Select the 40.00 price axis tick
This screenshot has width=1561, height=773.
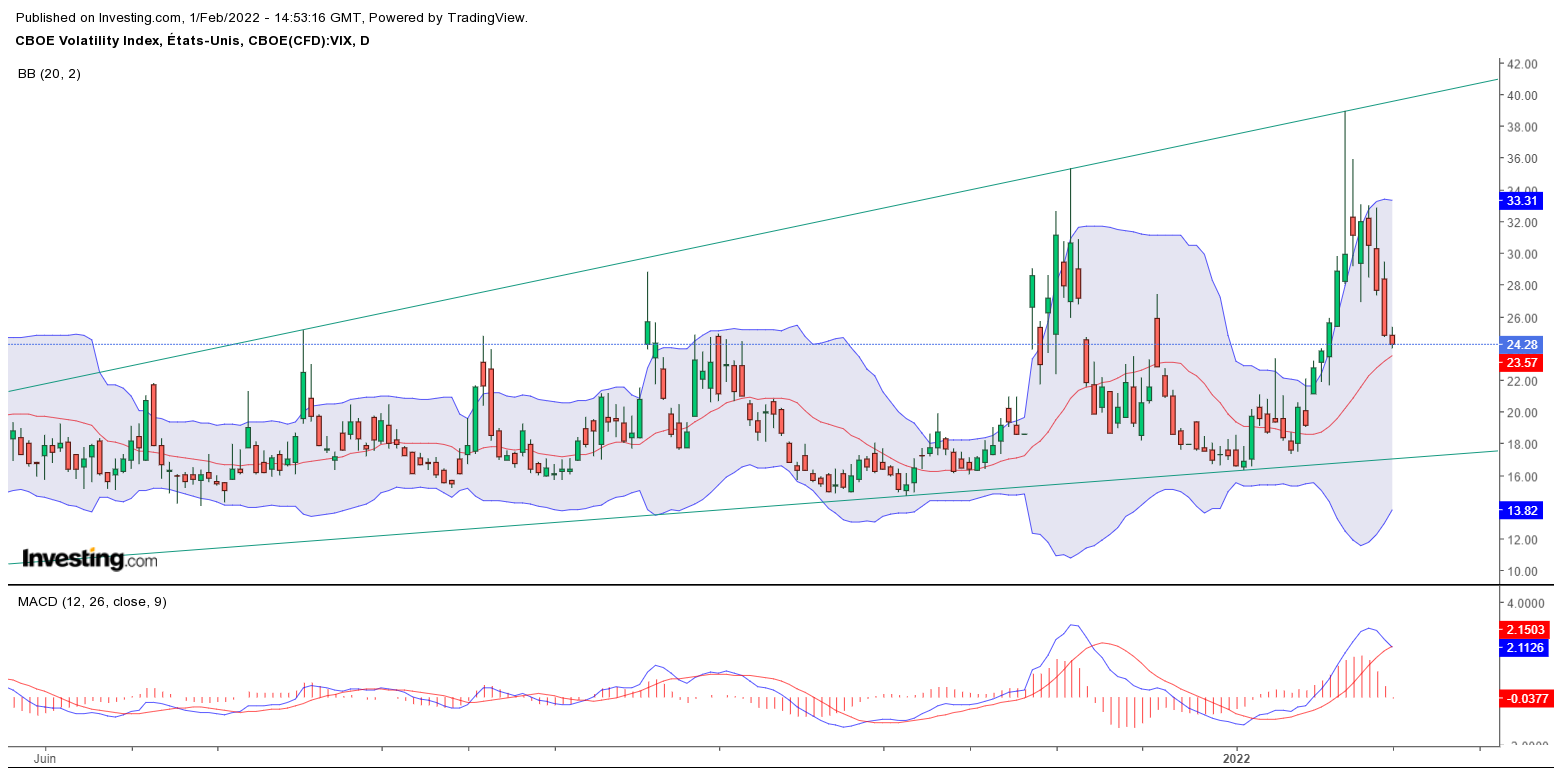1521,96
